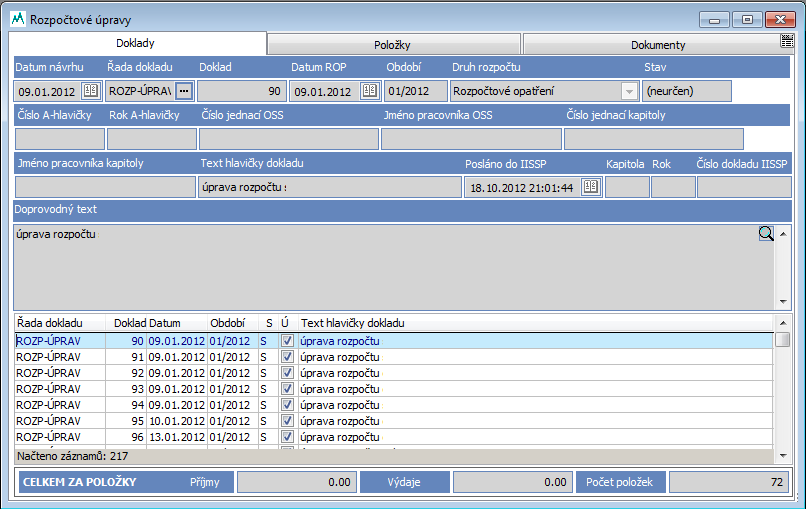
Task: Open calendar for Posláno do IISSP
Action: tap(590, 187)
